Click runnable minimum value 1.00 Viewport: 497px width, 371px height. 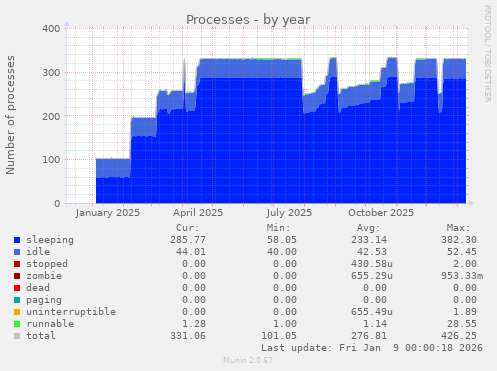coord(285,324)
